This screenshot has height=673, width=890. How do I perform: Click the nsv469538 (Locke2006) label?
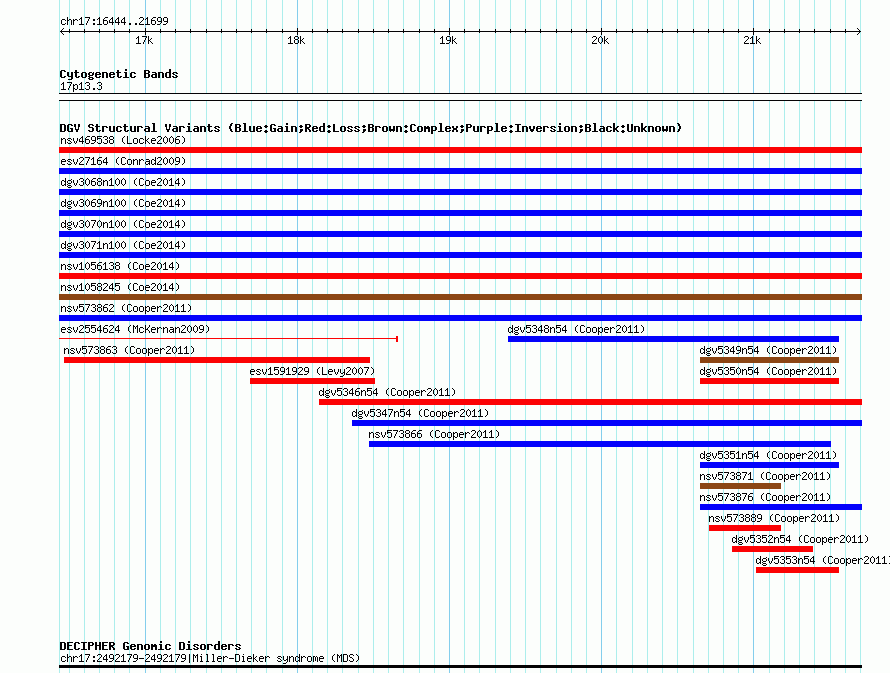pos(123,140)
